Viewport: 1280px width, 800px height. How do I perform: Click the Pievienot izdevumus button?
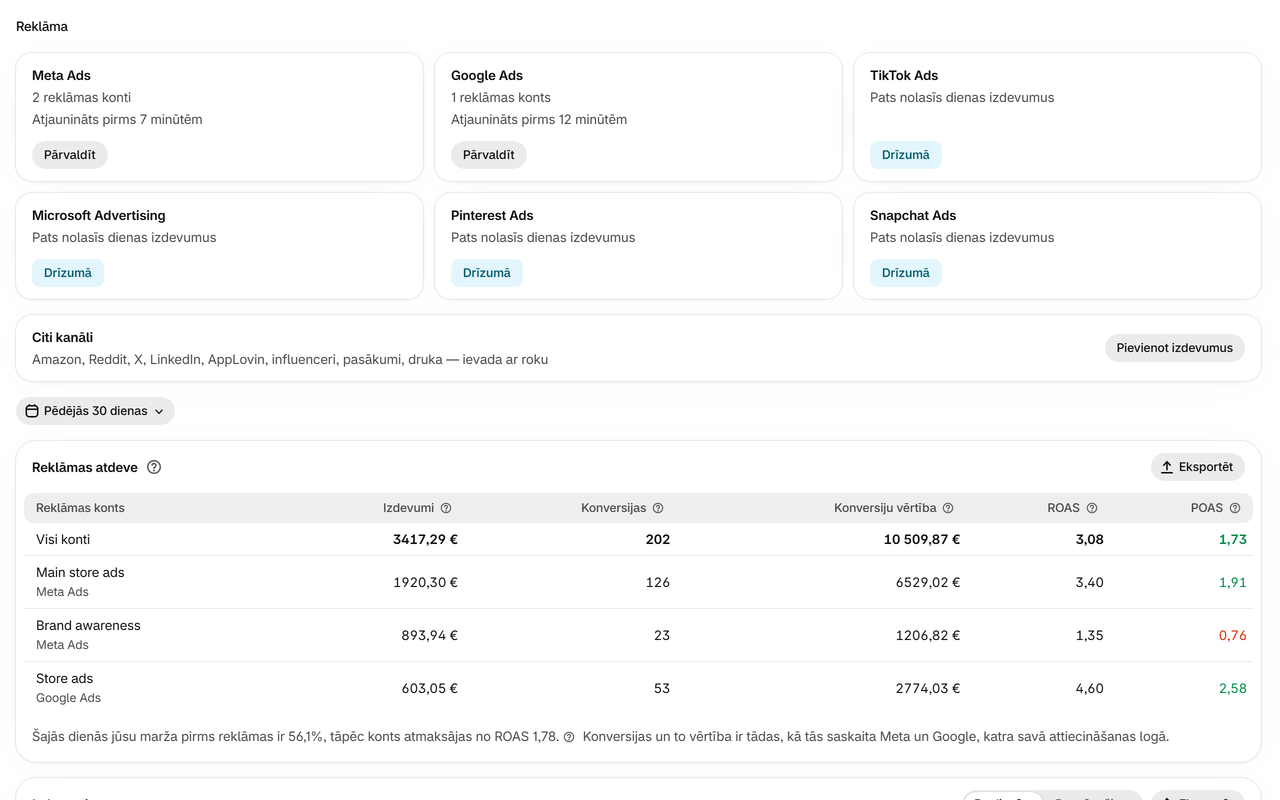(1175, 348)
